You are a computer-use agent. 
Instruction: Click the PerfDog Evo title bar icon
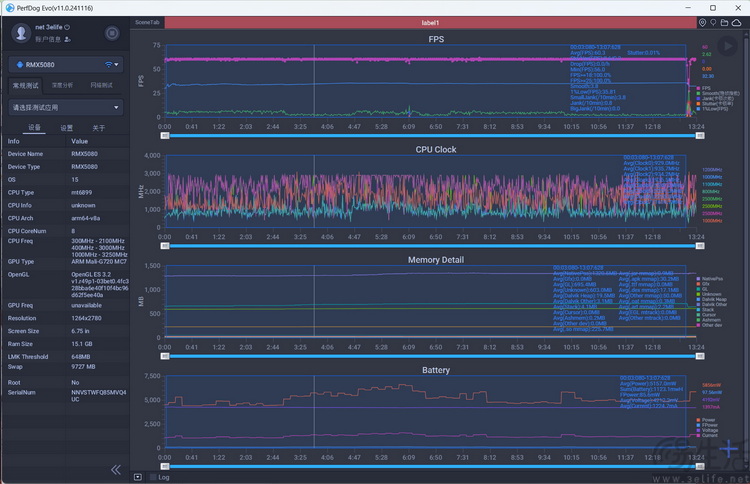click(x=10, y=8)
